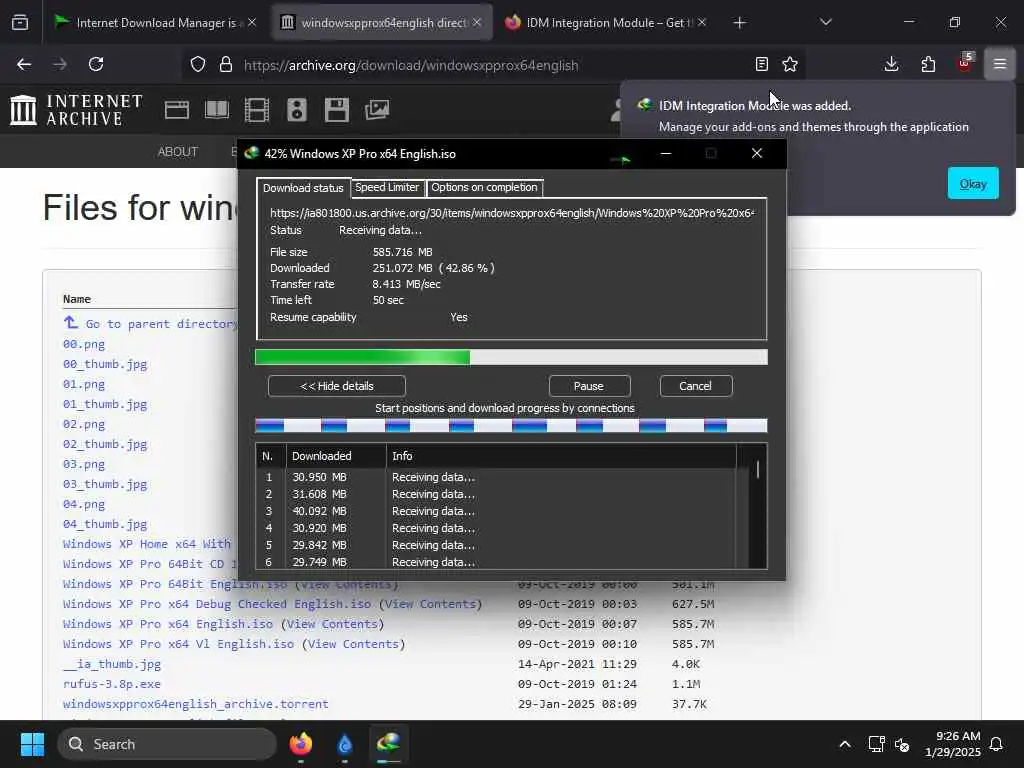Click the muted volume tray icon
The image size is (1024, 768).
(902, 744)
